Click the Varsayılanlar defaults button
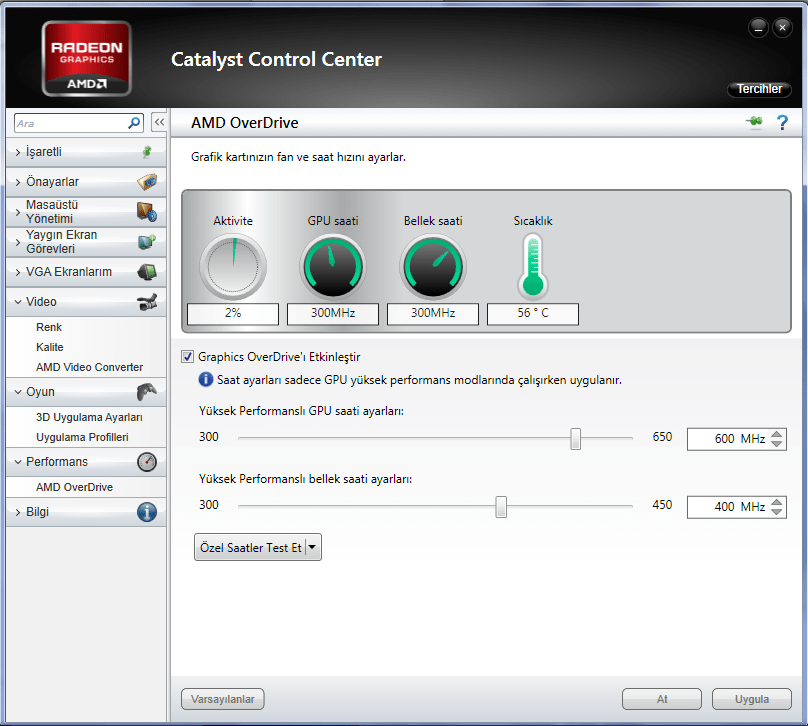This screenshot has height=726, width=808. 223,699
